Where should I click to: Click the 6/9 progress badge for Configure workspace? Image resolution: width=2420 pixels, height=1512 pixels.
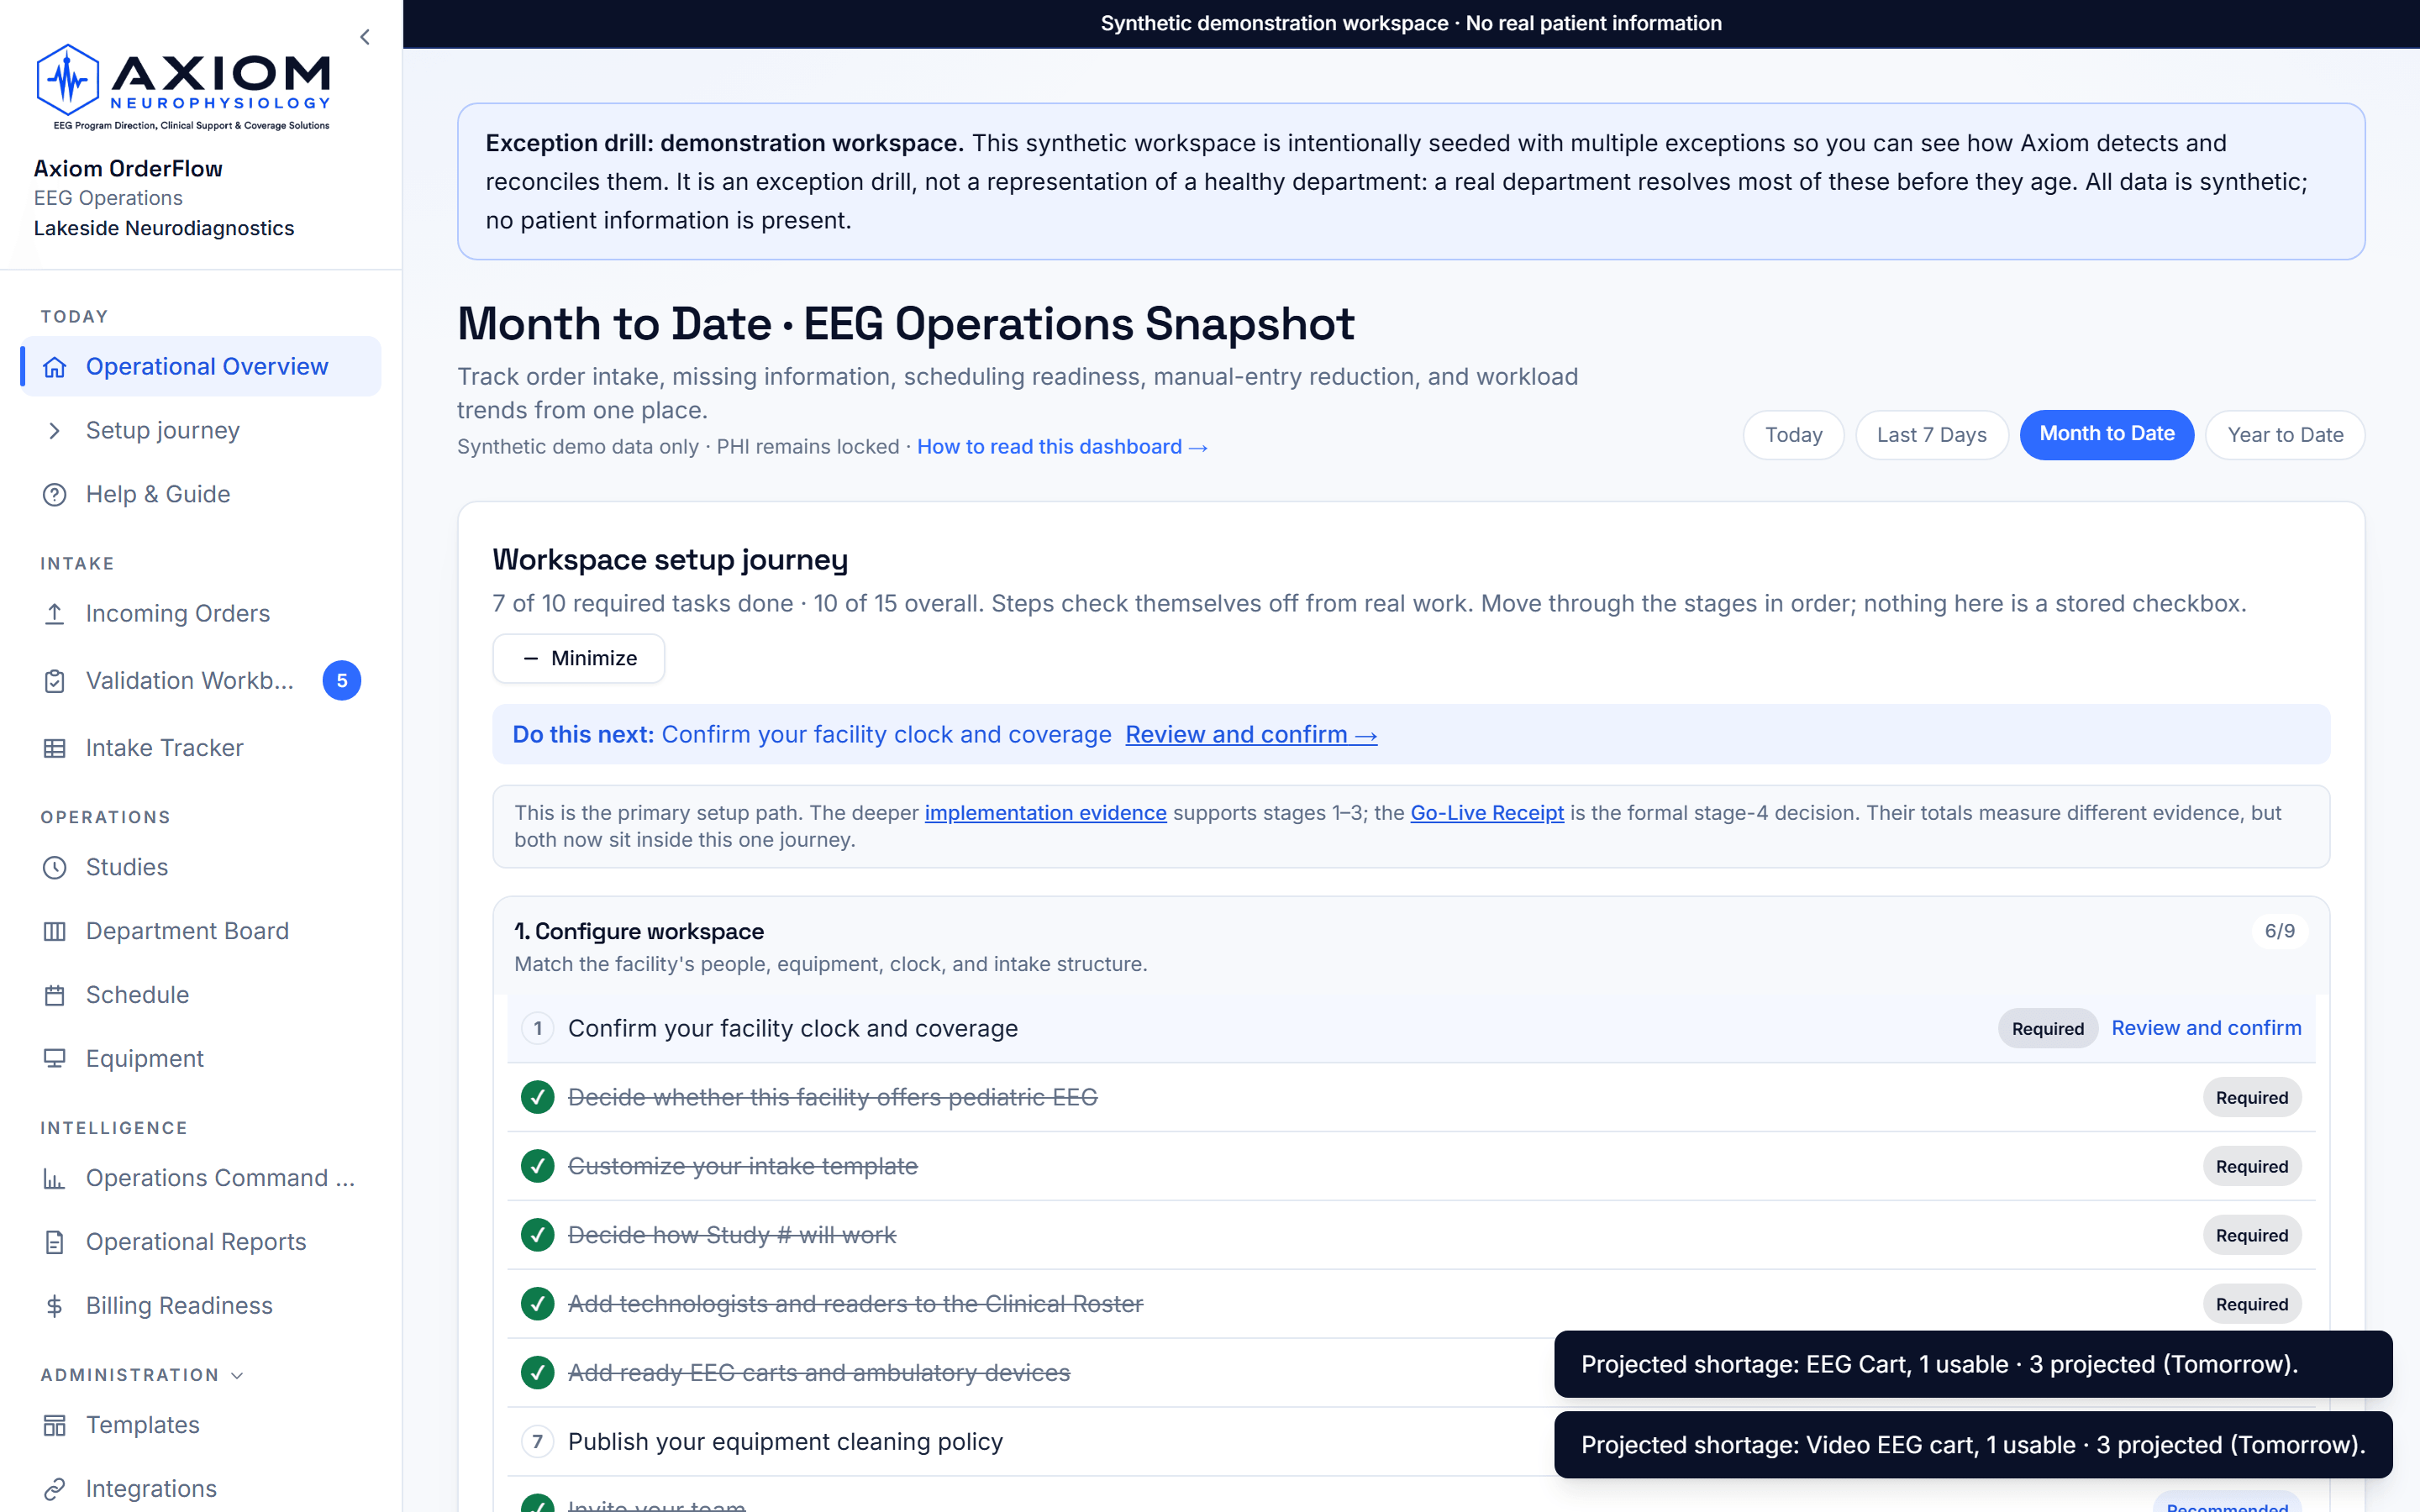pyautogui.click(x=2280, y=932)
